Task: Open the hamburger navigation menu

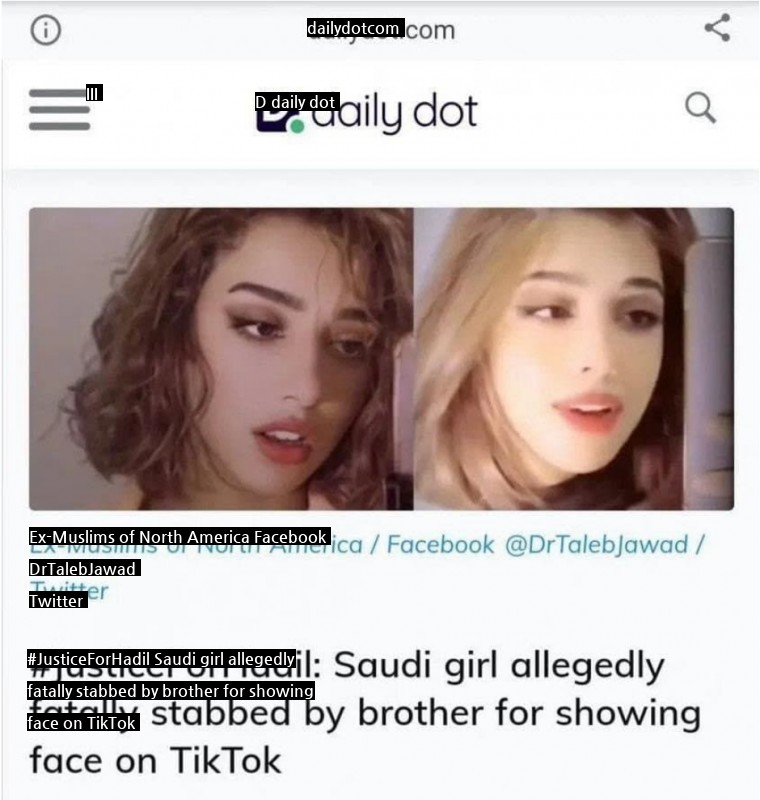Action: coord(60,110)
